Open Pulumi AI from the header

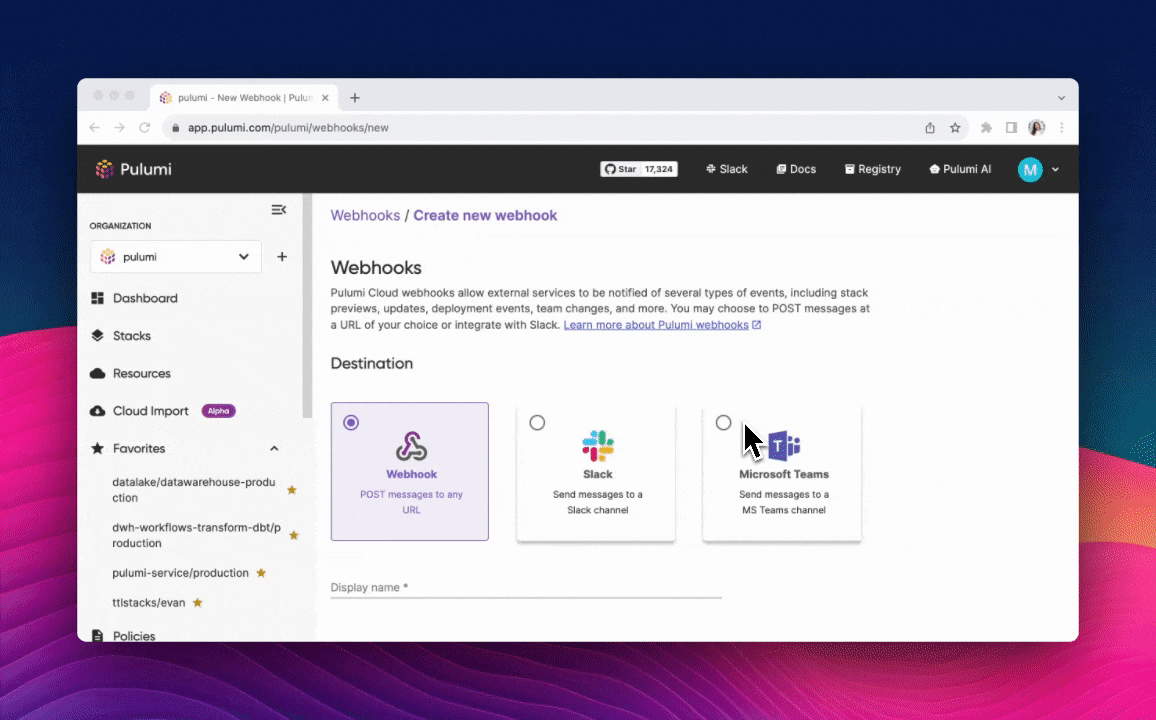(960, 169)
